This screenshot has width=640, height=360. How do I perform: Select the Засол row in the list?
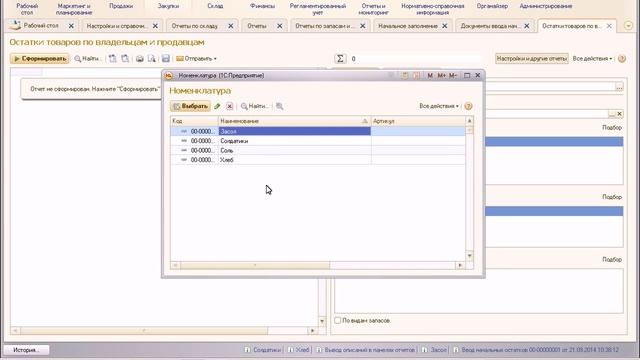click(x=318, y=131)
